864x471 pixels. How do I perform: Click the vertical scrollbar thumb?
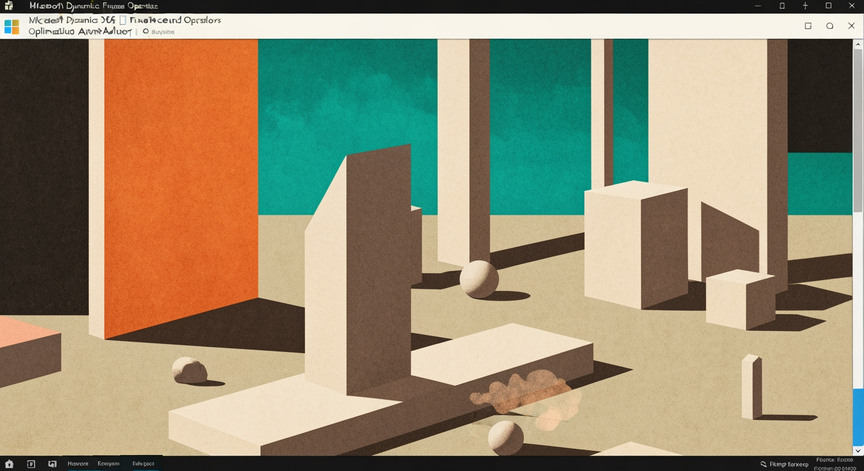(857, 129)
